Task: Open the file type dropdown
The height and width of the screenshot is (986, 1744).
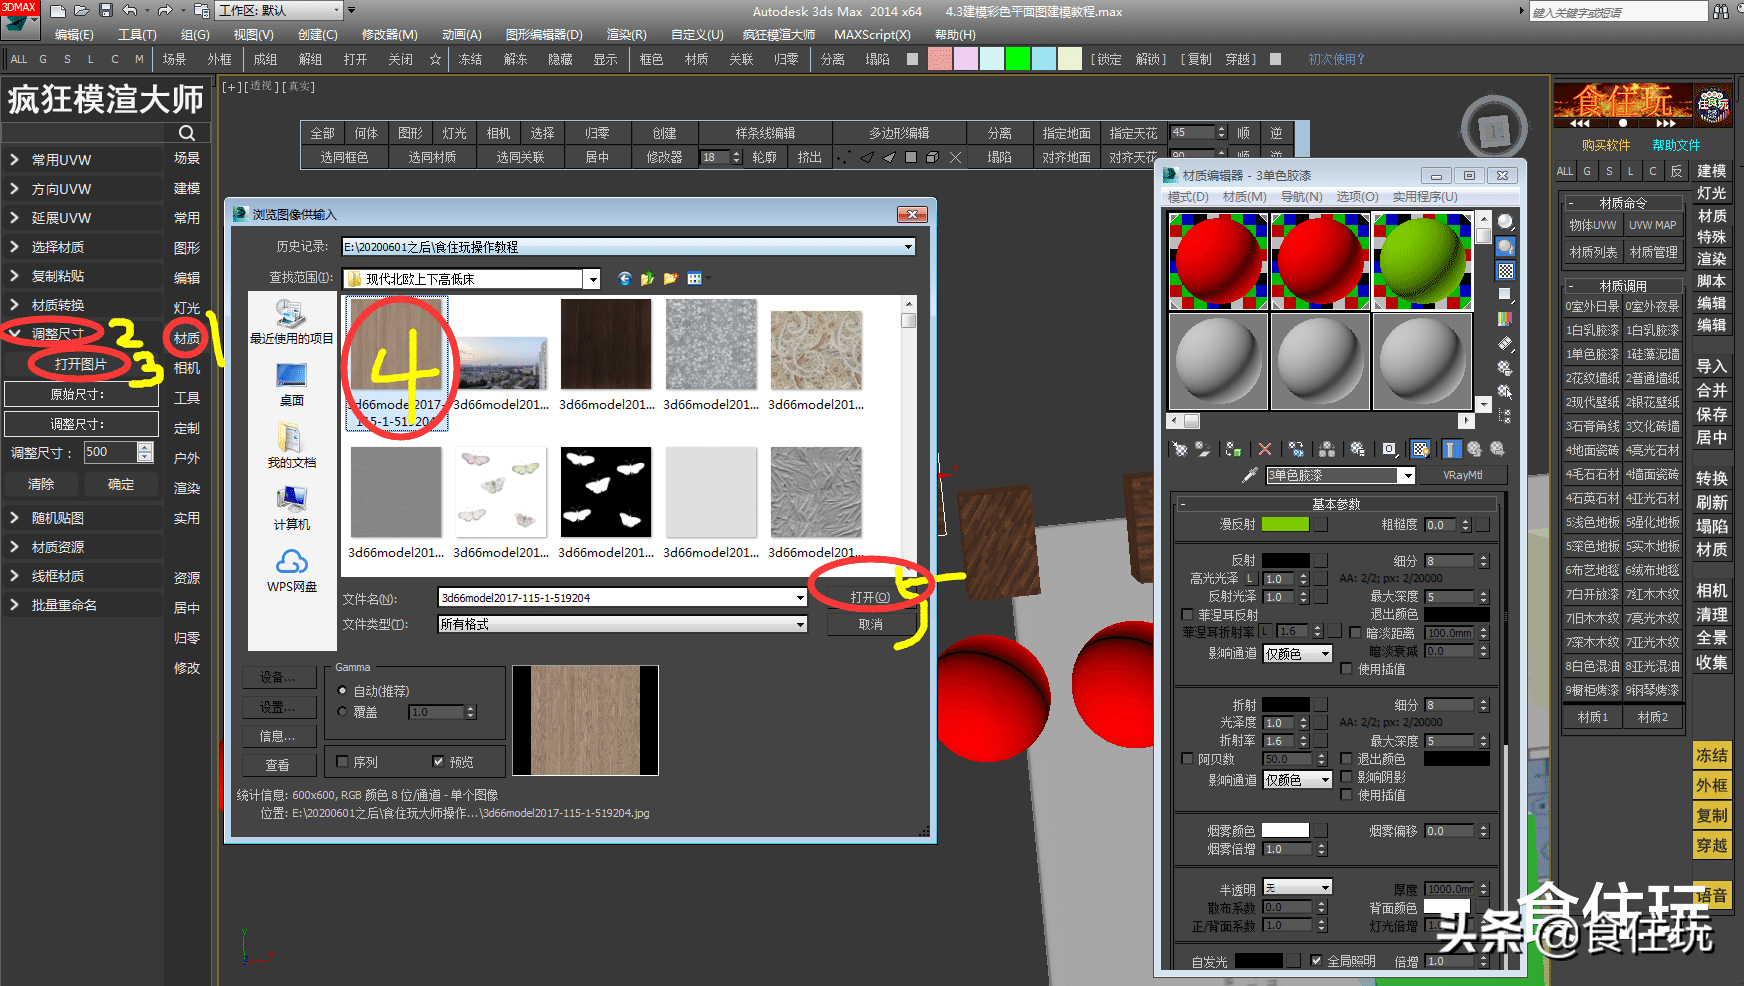Action: (x=800, y=624)
